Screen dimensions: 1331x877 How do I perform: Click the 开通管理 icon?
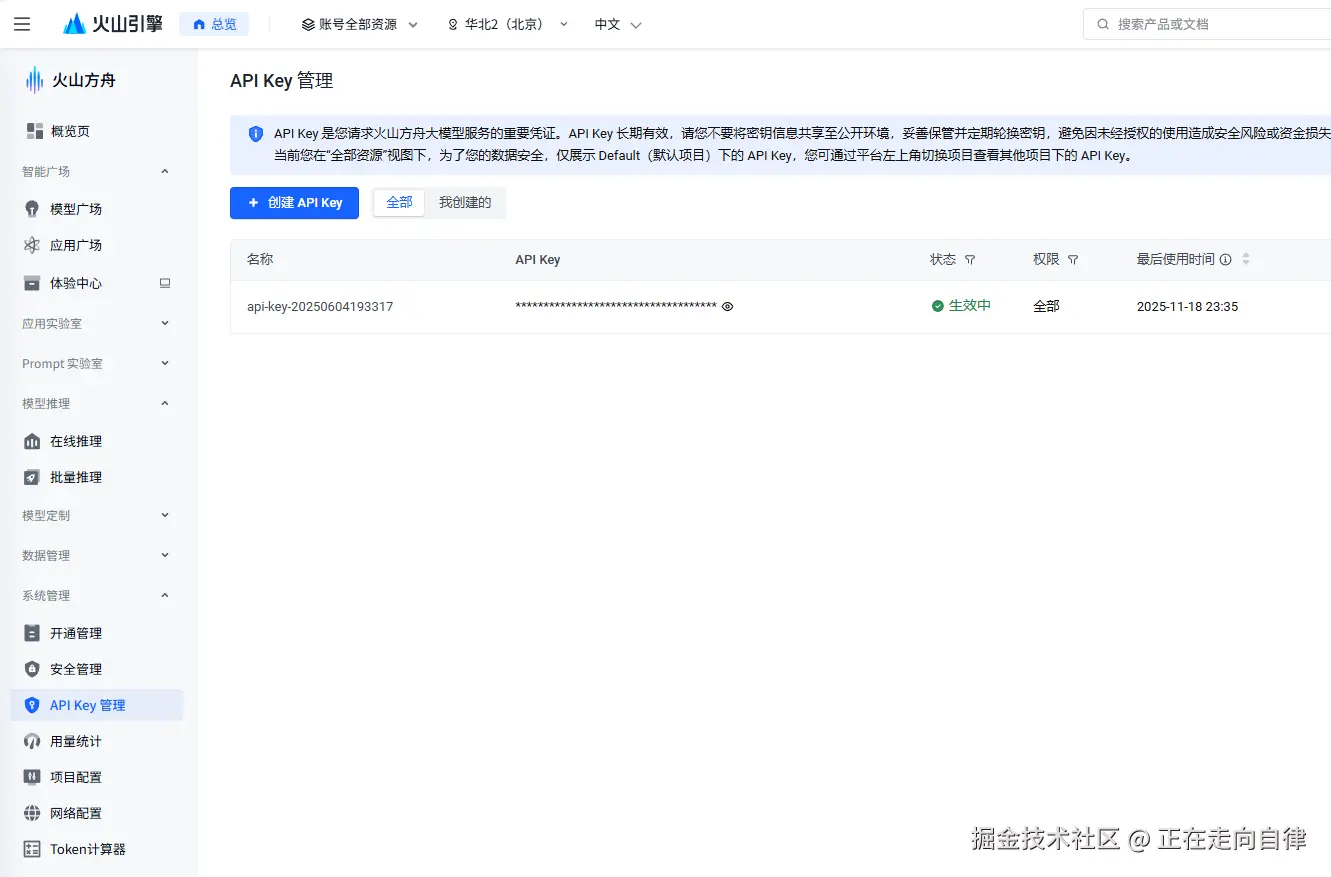[x=32, y=633]
